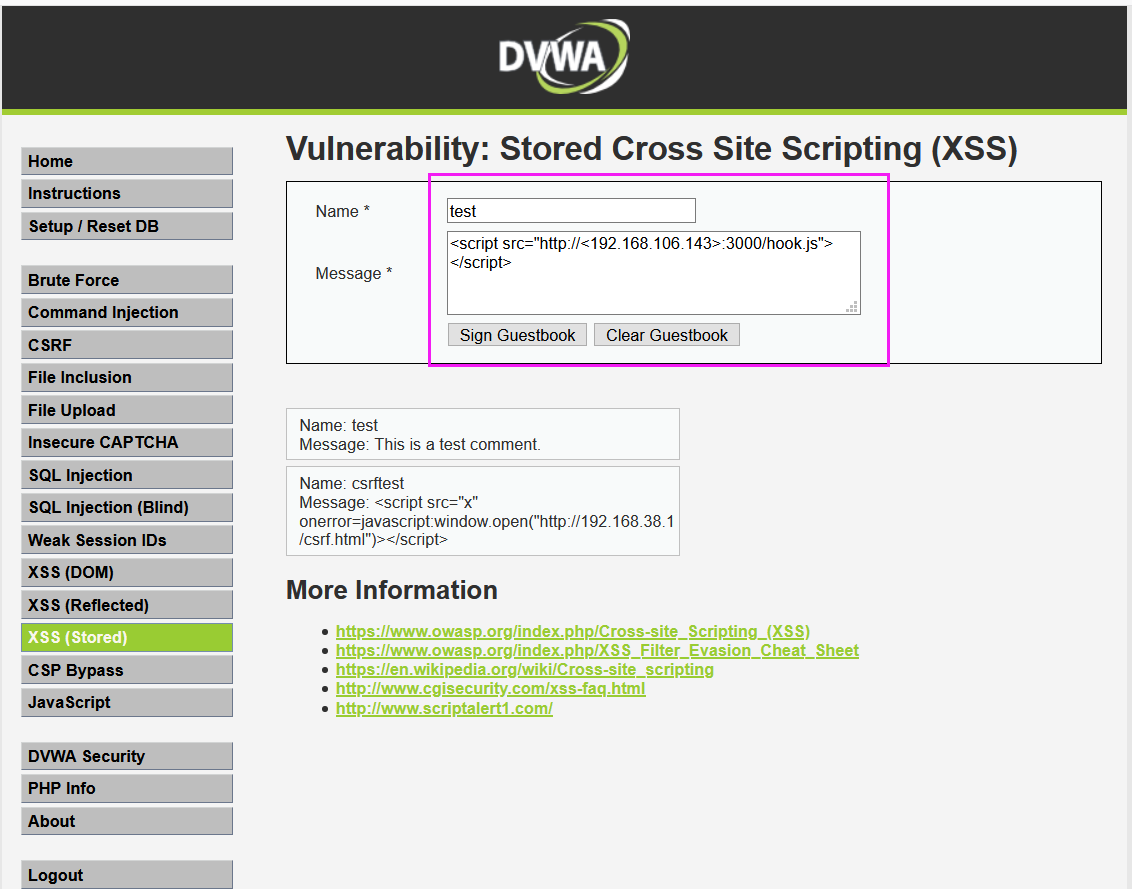Click Logout in the sidebar

point(127,875)
